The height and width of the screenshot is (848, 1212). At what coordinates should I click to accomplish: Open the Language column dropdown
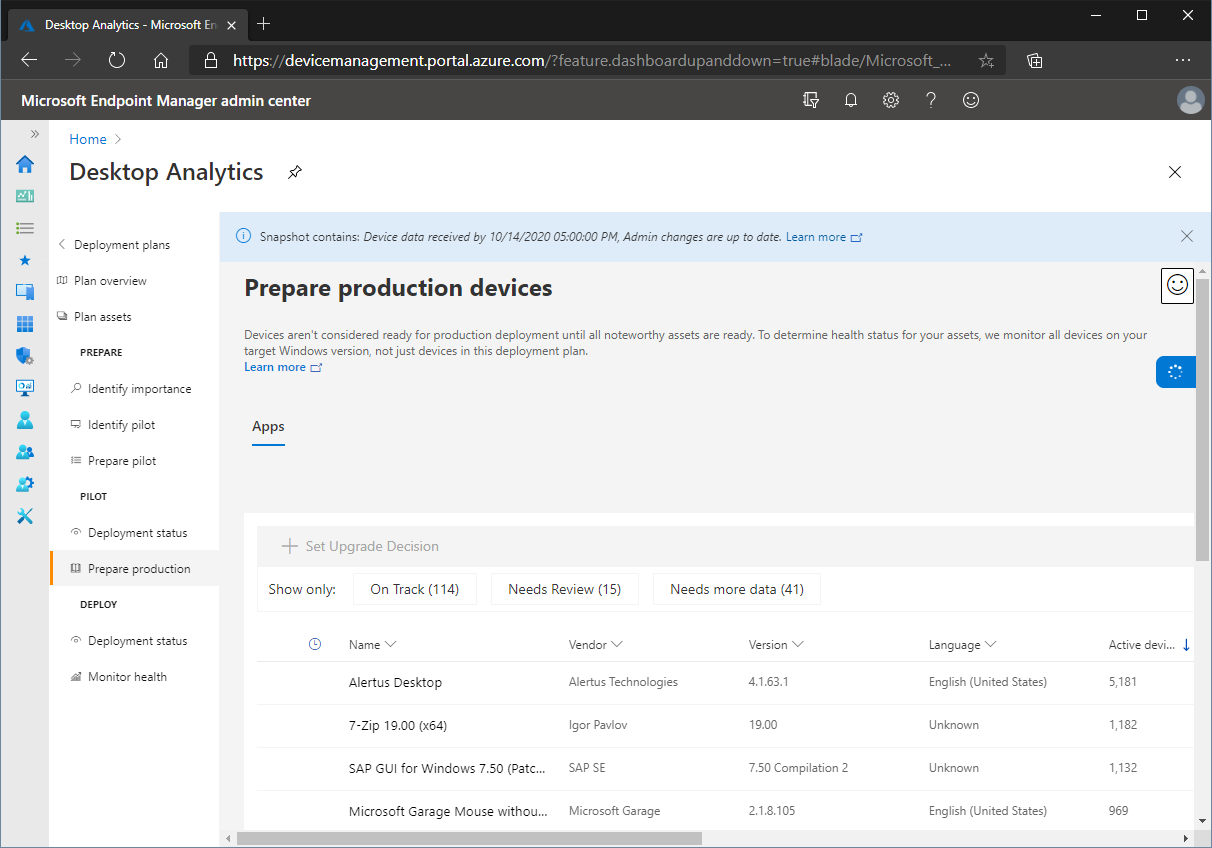pyautogui.click(x=990, y=645)
